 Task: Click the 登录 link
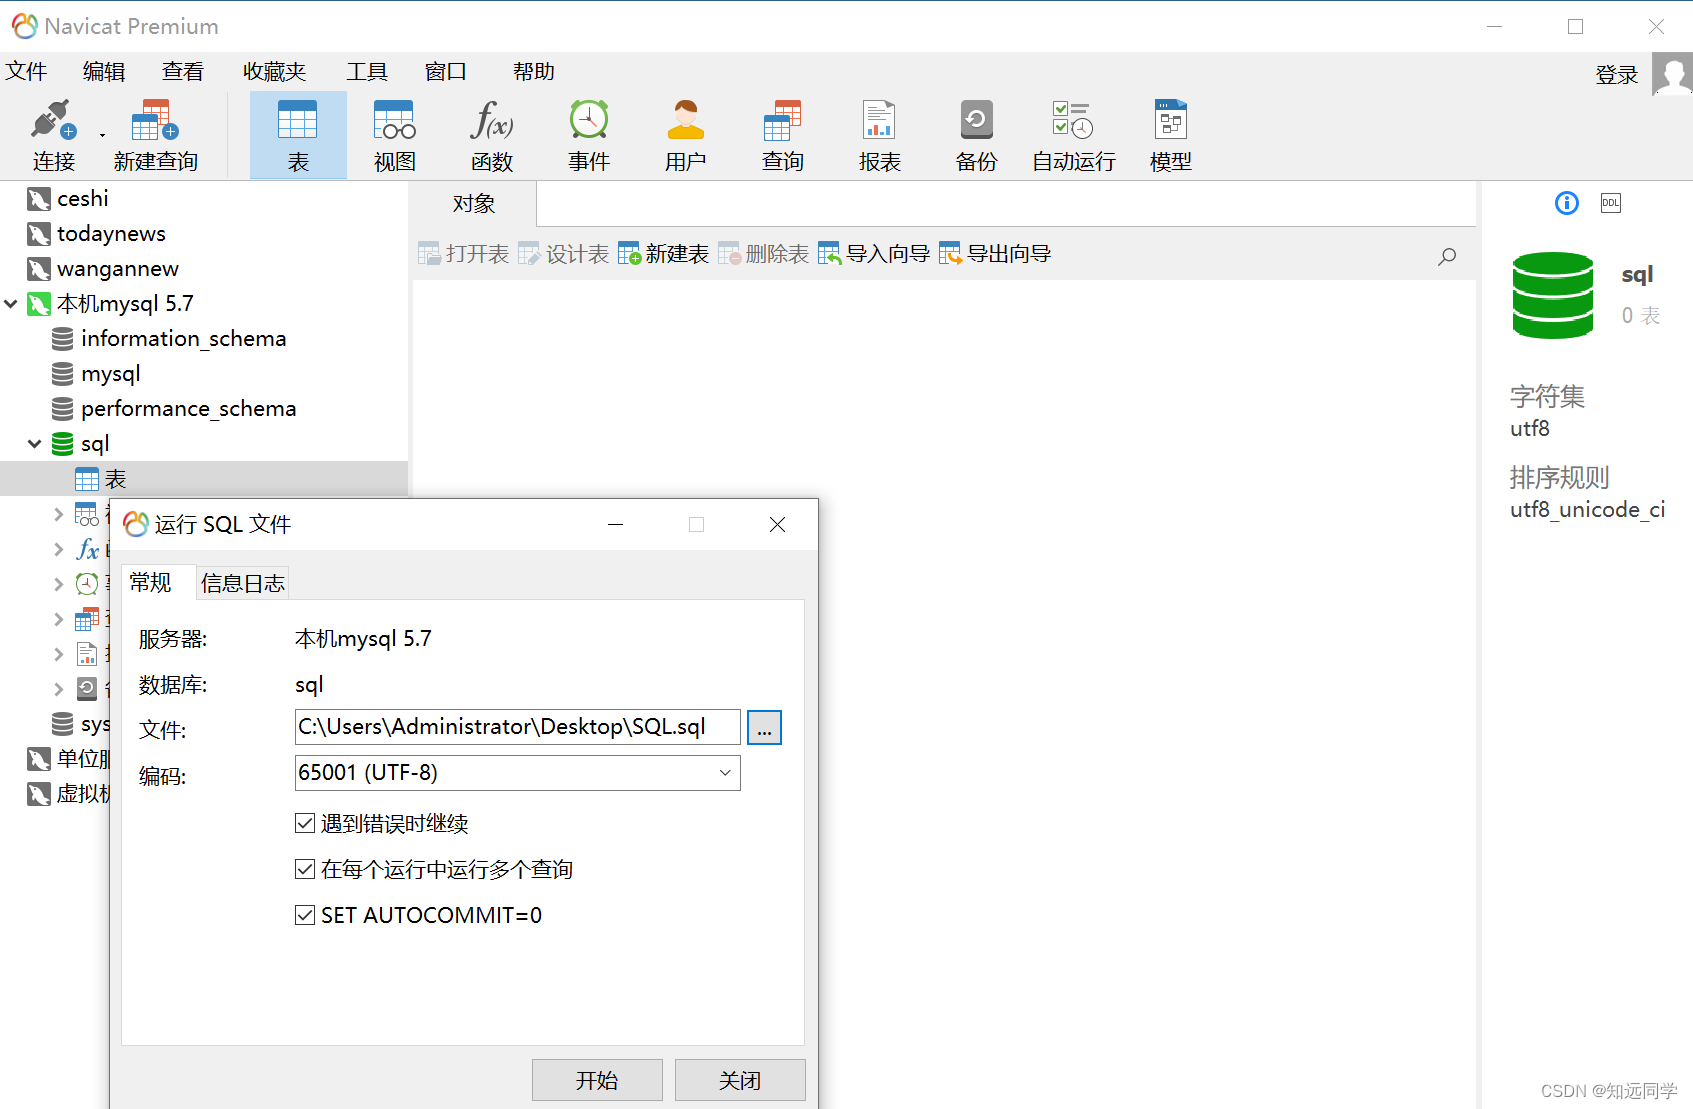pyautogui.click(x=1616, y=75)
